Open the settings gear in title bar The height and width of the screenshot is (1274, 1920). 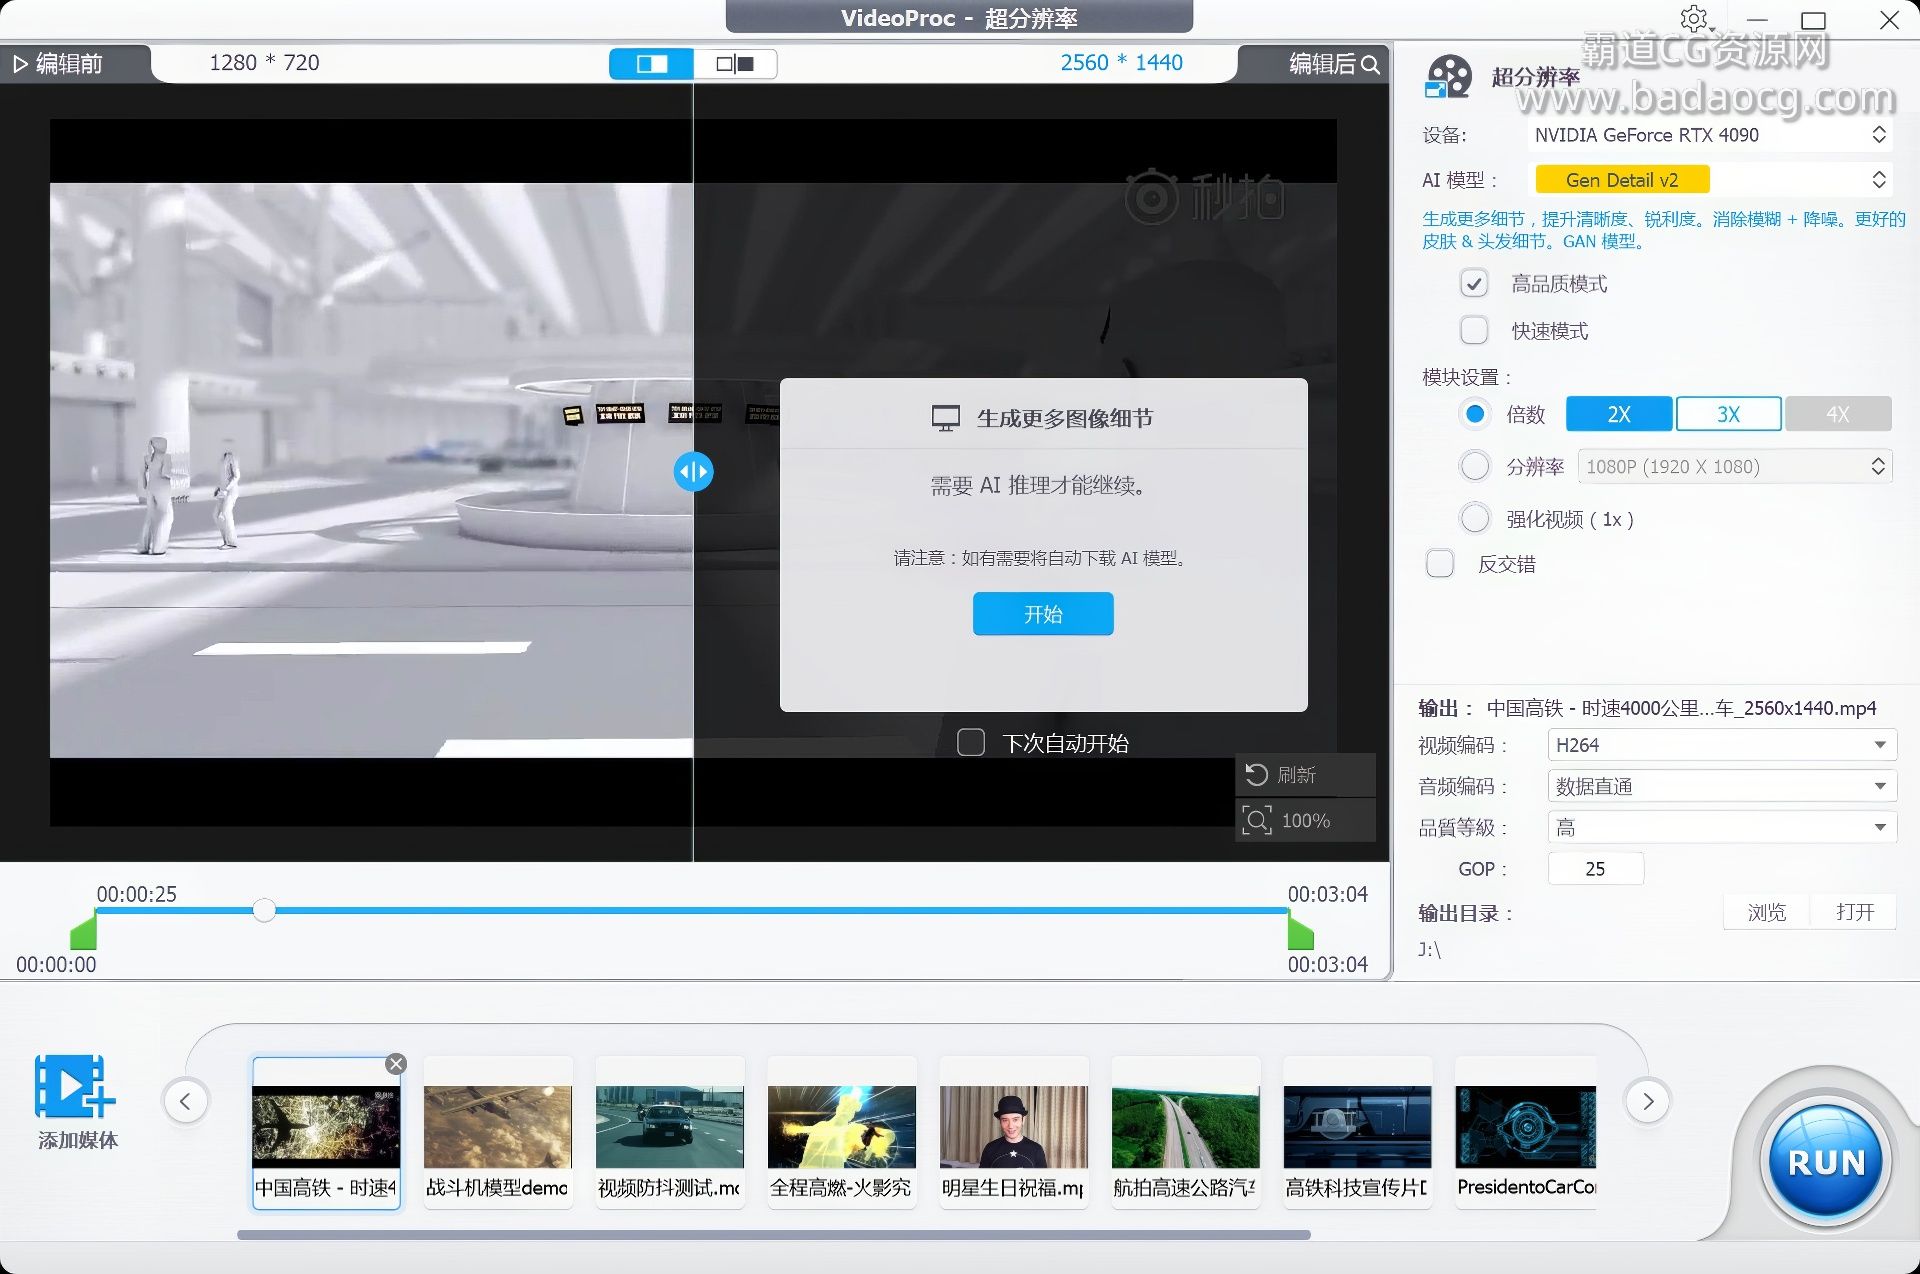(x=1694, y=18)
